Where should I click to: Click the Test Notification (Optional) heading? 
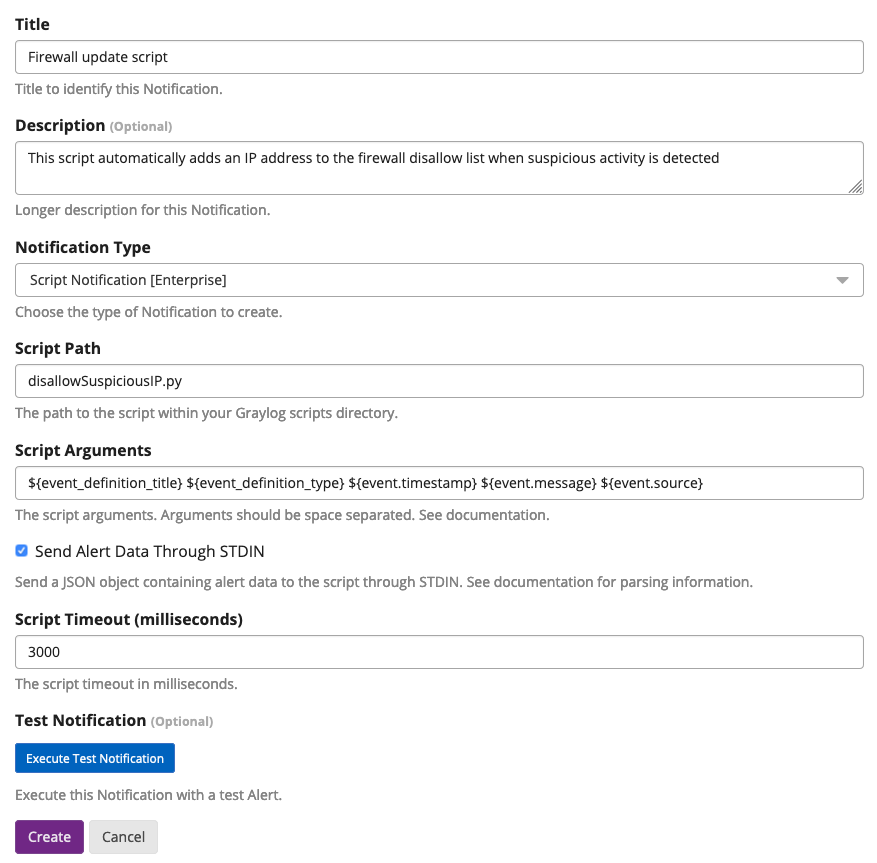[x=113, y=720]
